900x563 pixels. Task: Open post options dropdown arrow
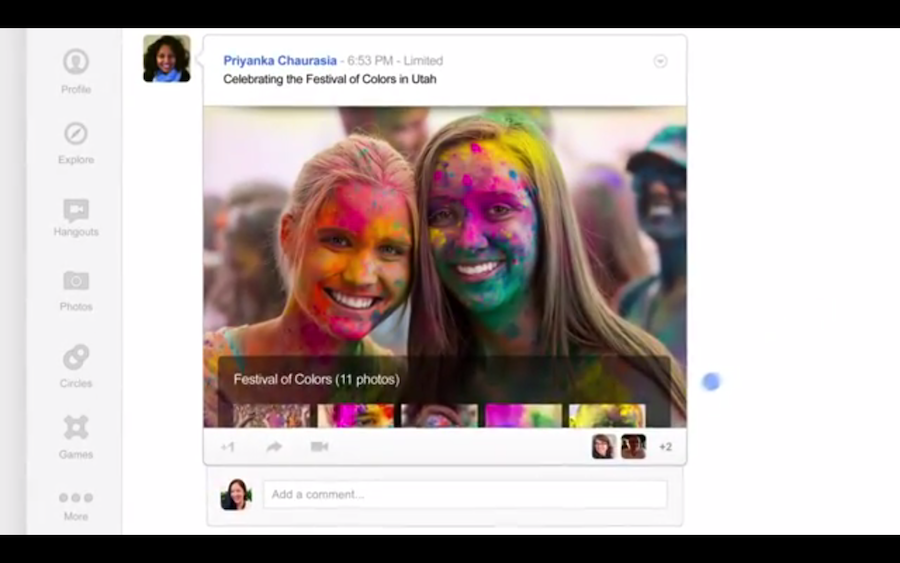[x=660, y=61]
